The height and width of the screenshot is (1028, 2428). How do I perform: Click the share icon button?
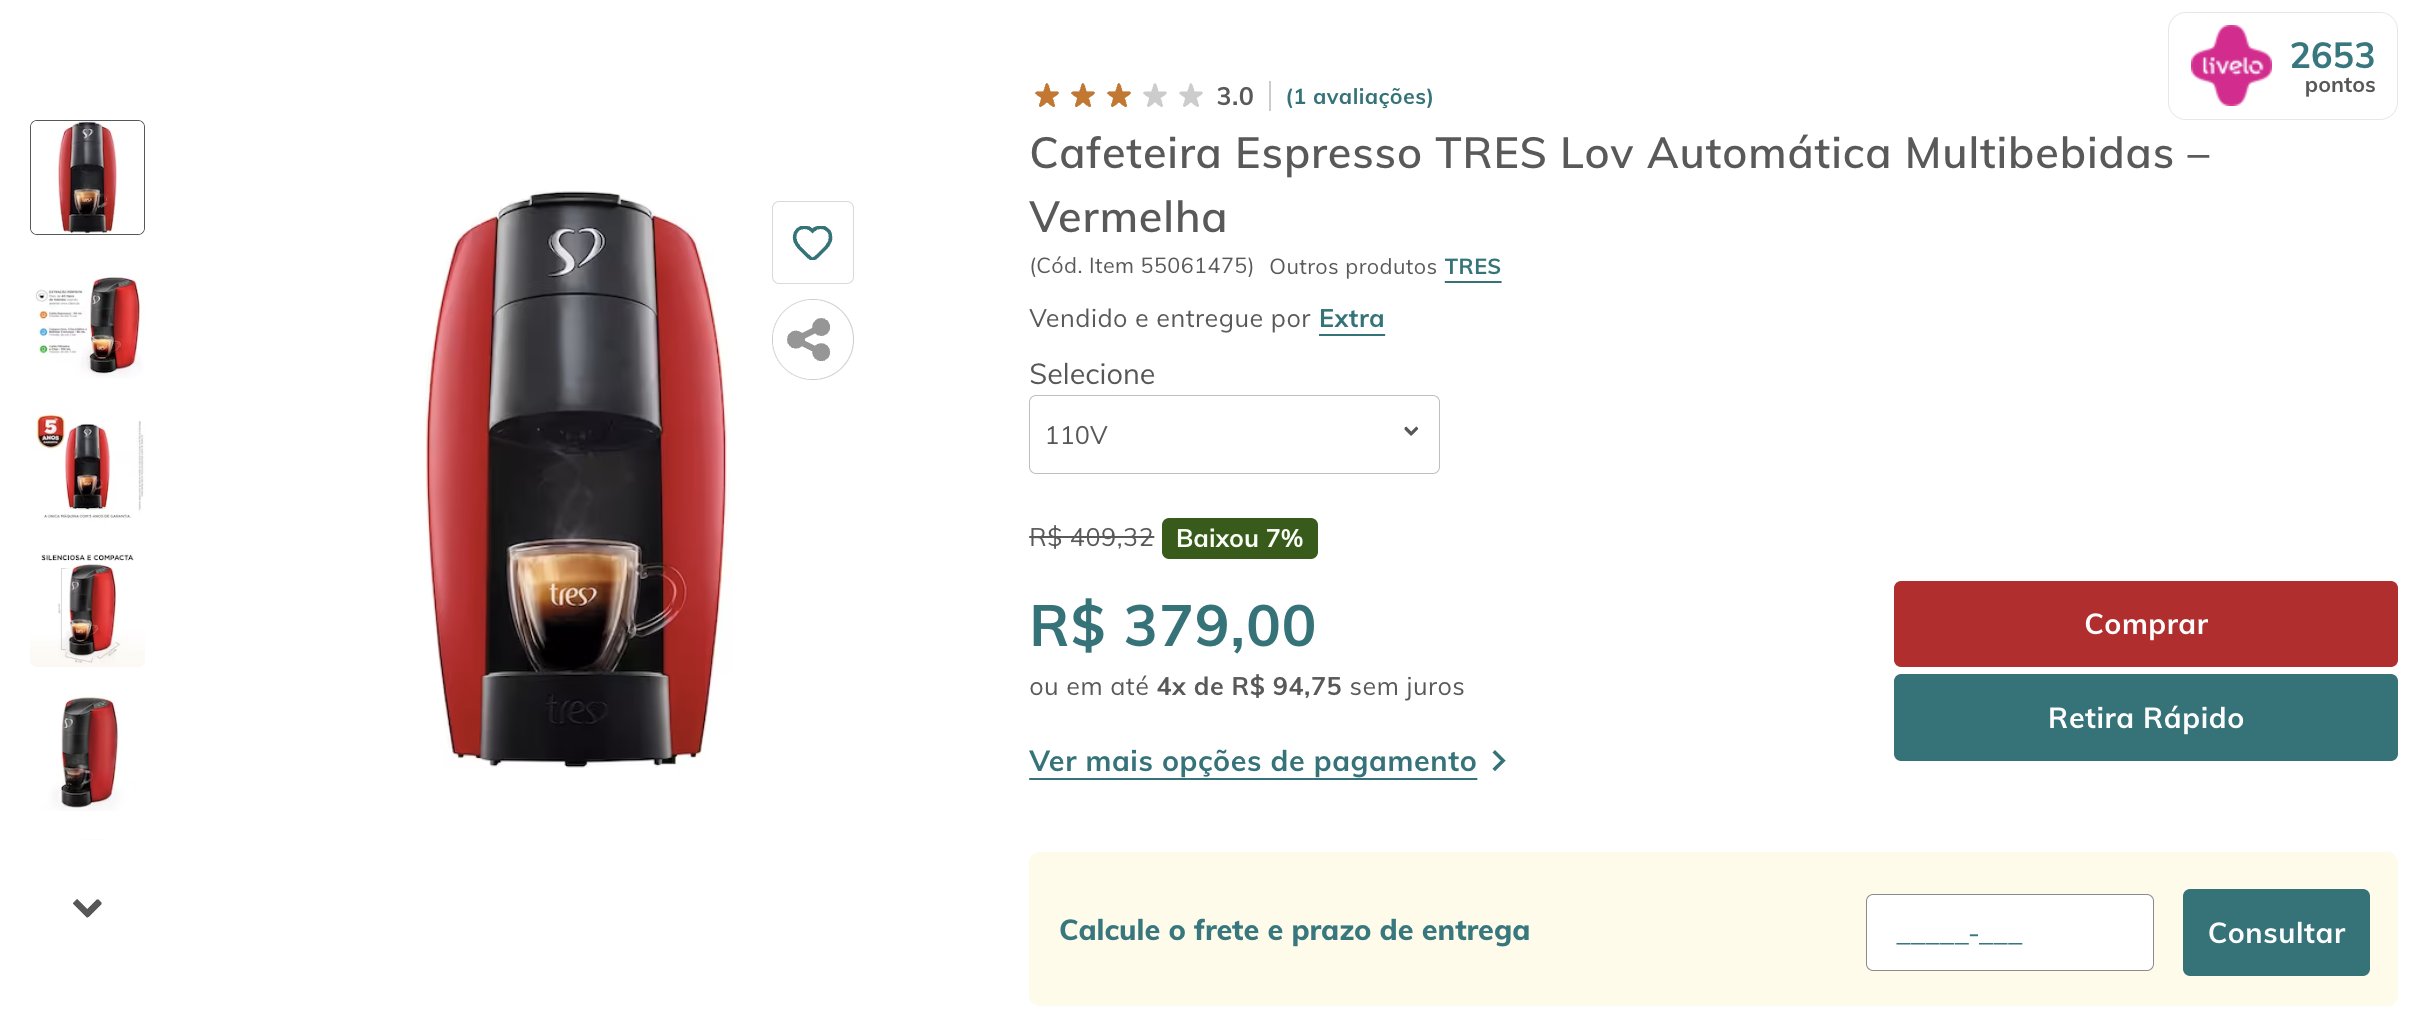coord(812,340)
